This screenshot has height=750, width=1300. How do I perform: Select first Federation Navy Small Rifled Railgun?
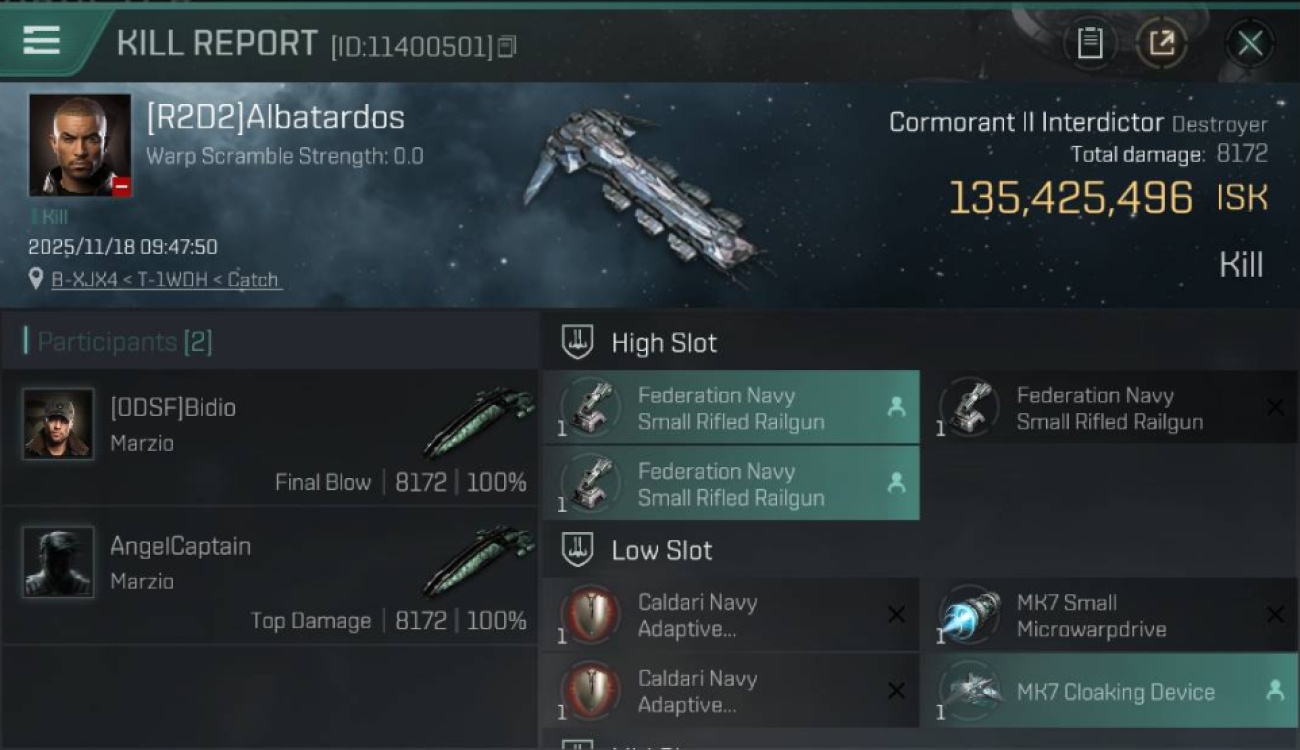click(730, 408)
